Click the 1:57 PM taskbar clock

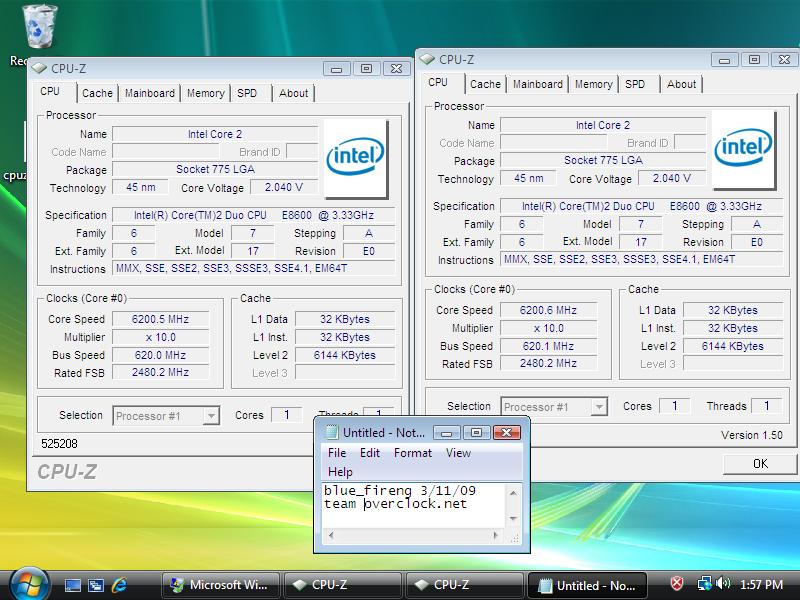[x=761, y=584]
